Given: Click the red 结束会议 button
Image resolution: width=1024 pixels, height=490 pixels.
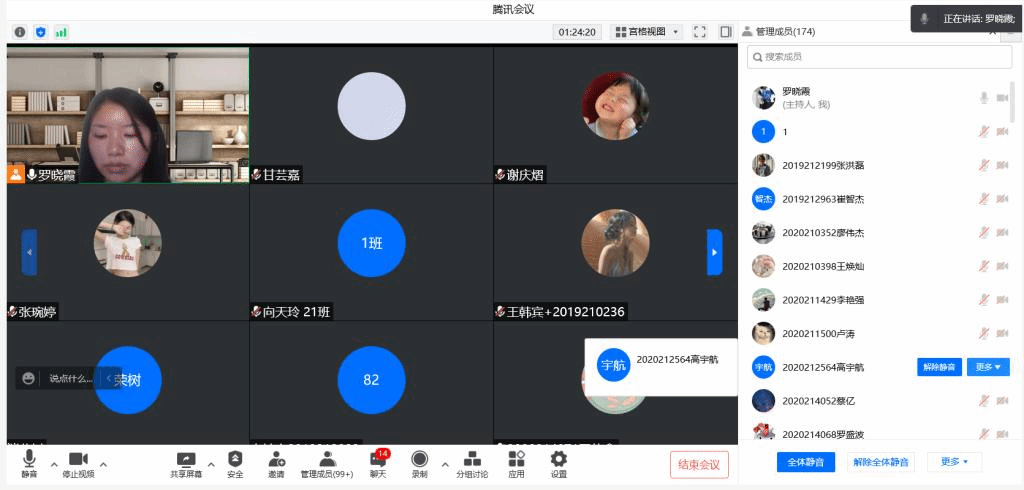Looking at the screenshot, I should point(699,464).
